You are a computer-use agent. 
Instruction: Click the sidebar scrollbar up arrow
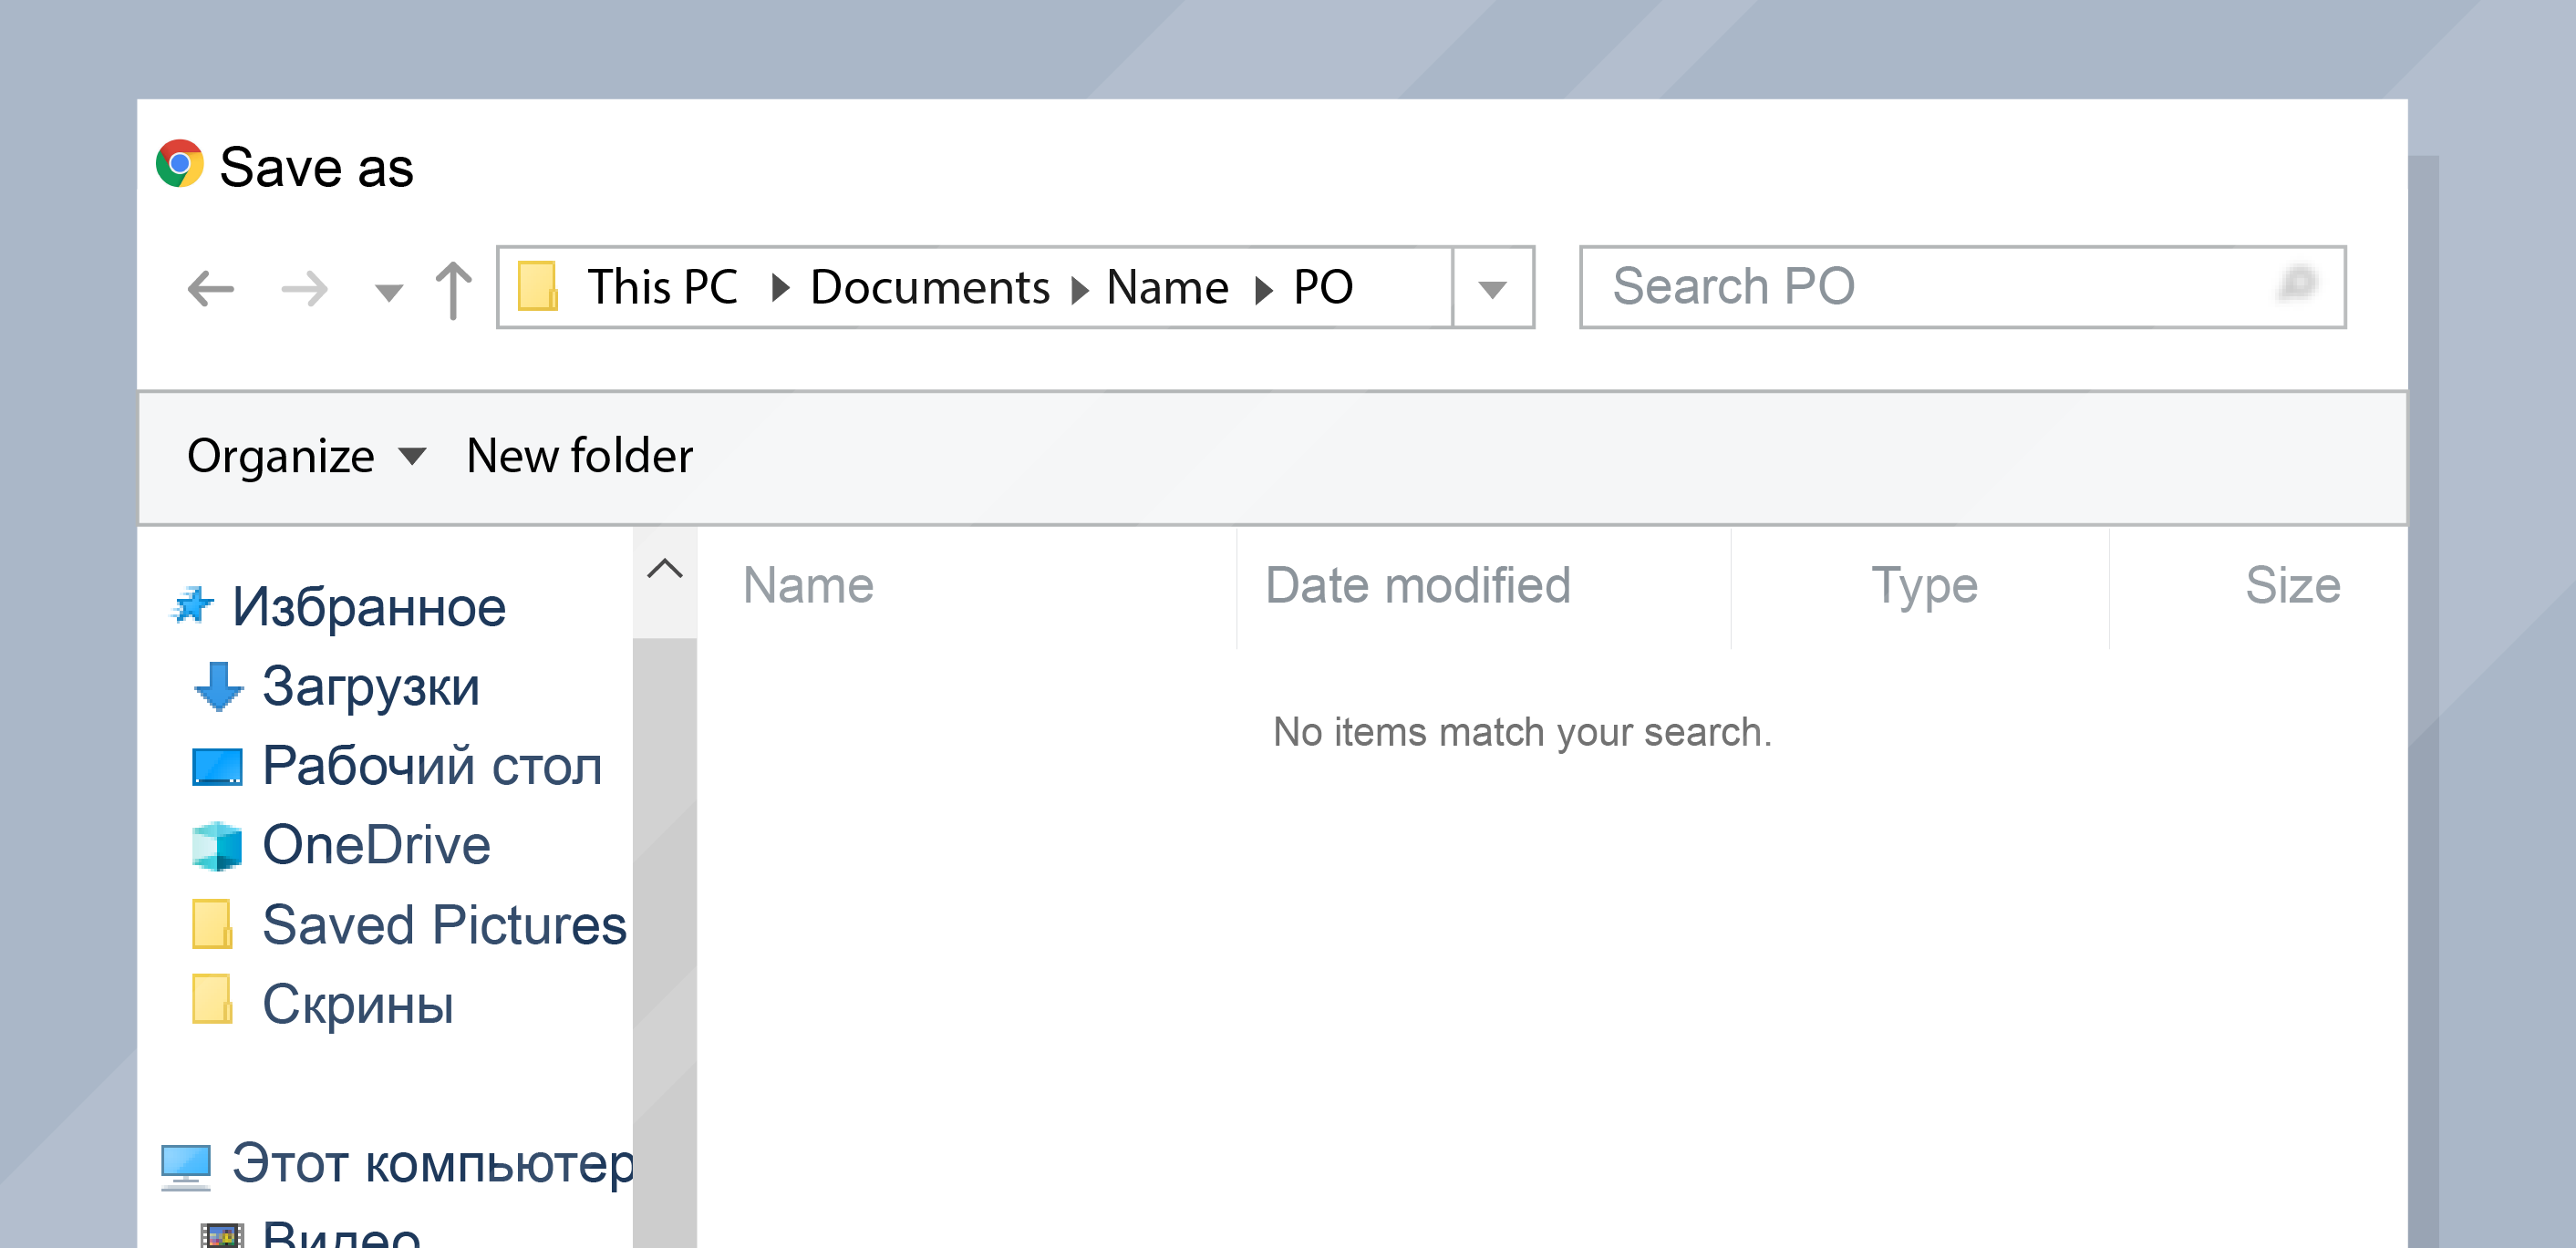(x=665, y=570)
